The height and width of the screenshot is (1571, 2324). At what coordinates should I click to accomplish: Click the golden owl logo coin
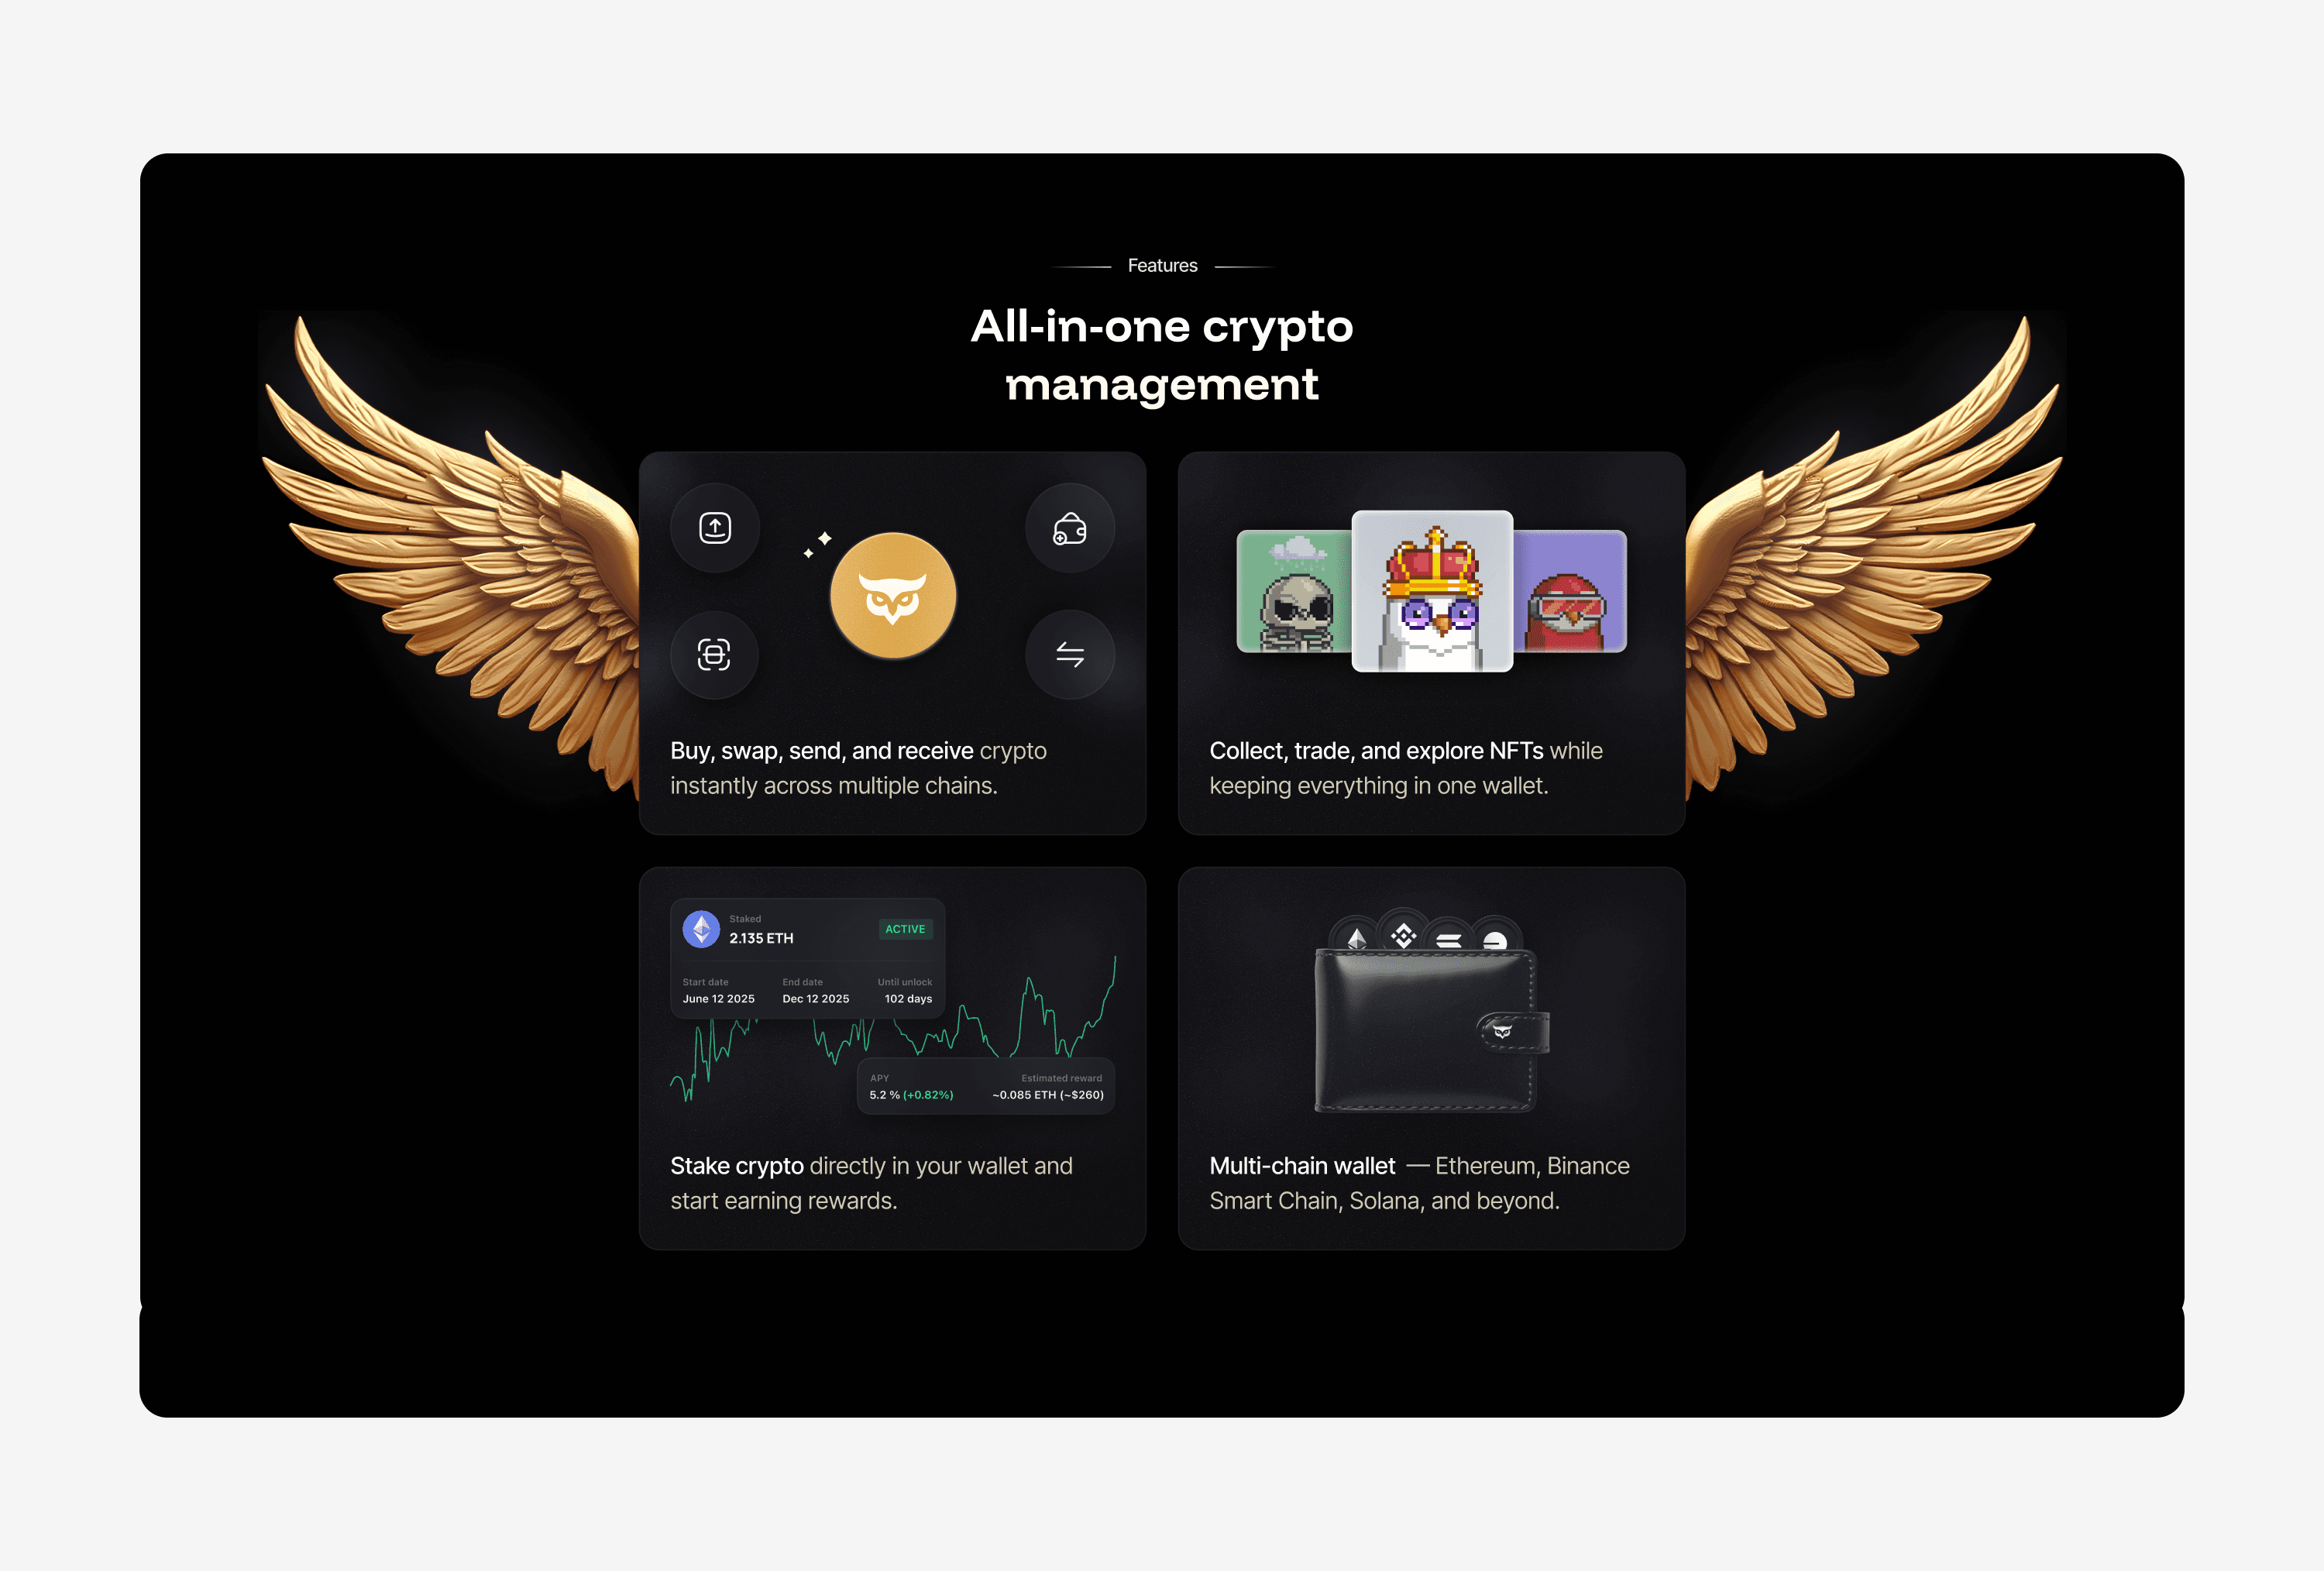click(893, 596)
